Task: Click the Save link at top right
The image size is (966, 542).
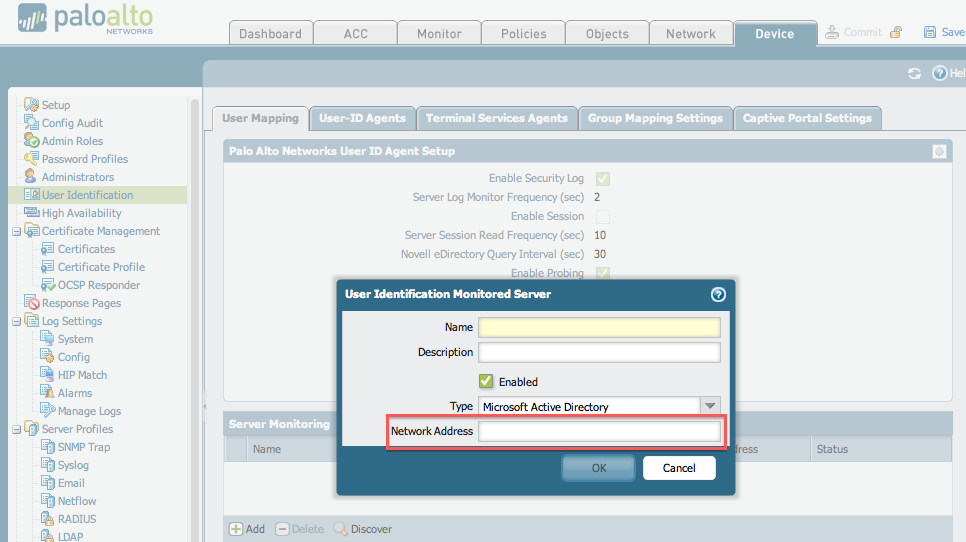Action: (944, 32)
